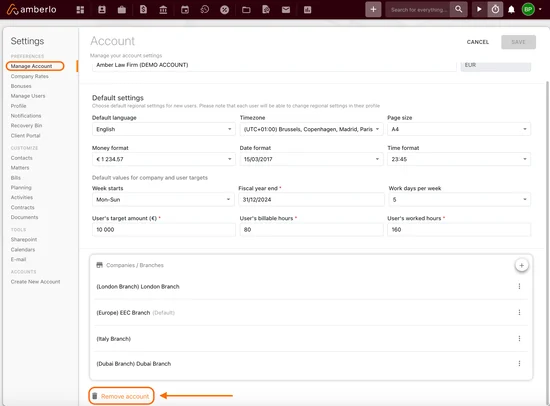Expand the Default language dropdown

click(x=163, y=129)
